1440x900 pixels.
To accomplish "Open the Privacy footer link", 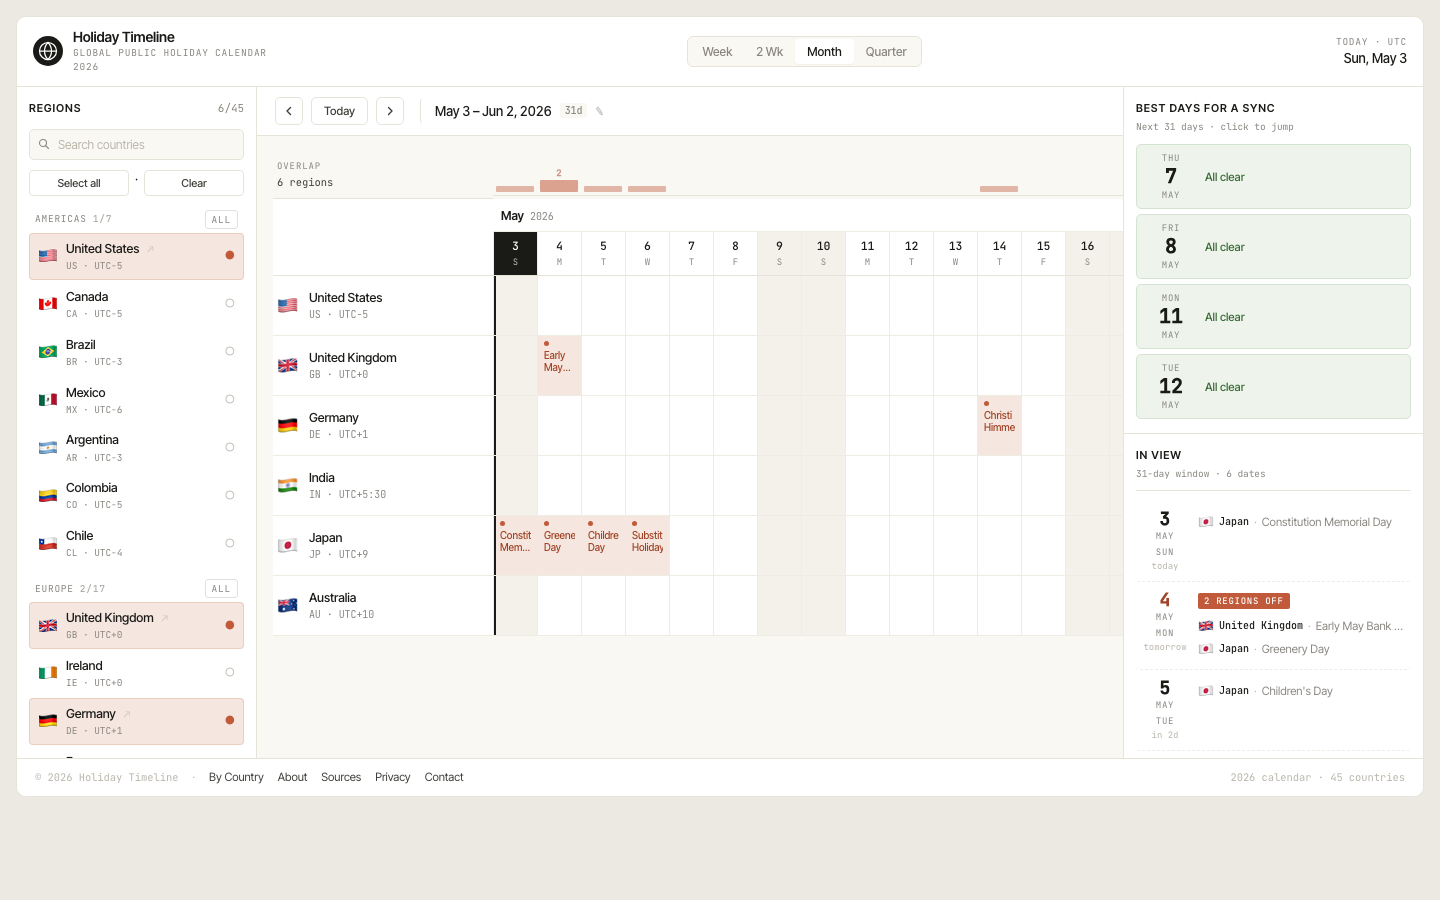I will click(x=392, y=777).
